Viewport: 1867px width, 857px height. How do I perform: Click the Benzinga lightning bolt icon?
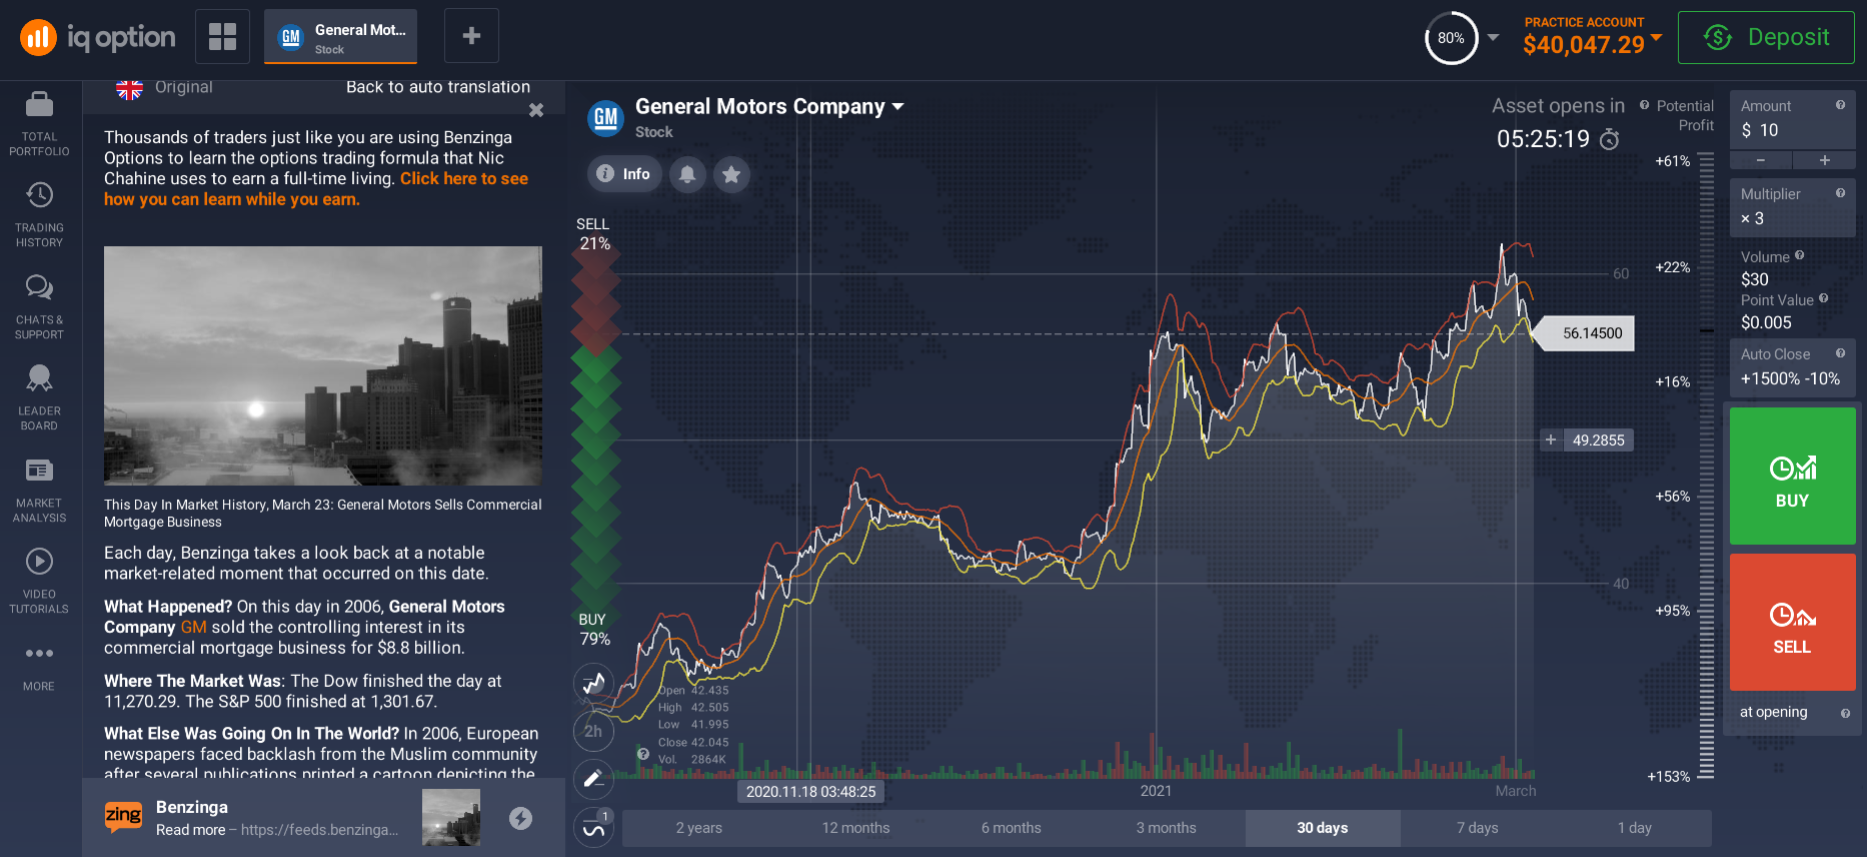(x=520, y=818)
